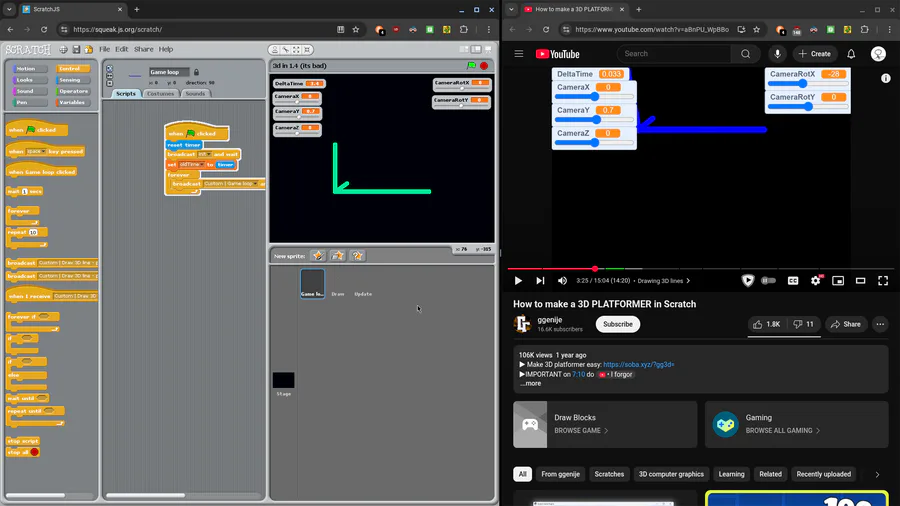Click the green flag above Scratch stage
This screenshot has height=506, width=900.
coord(471,65)
